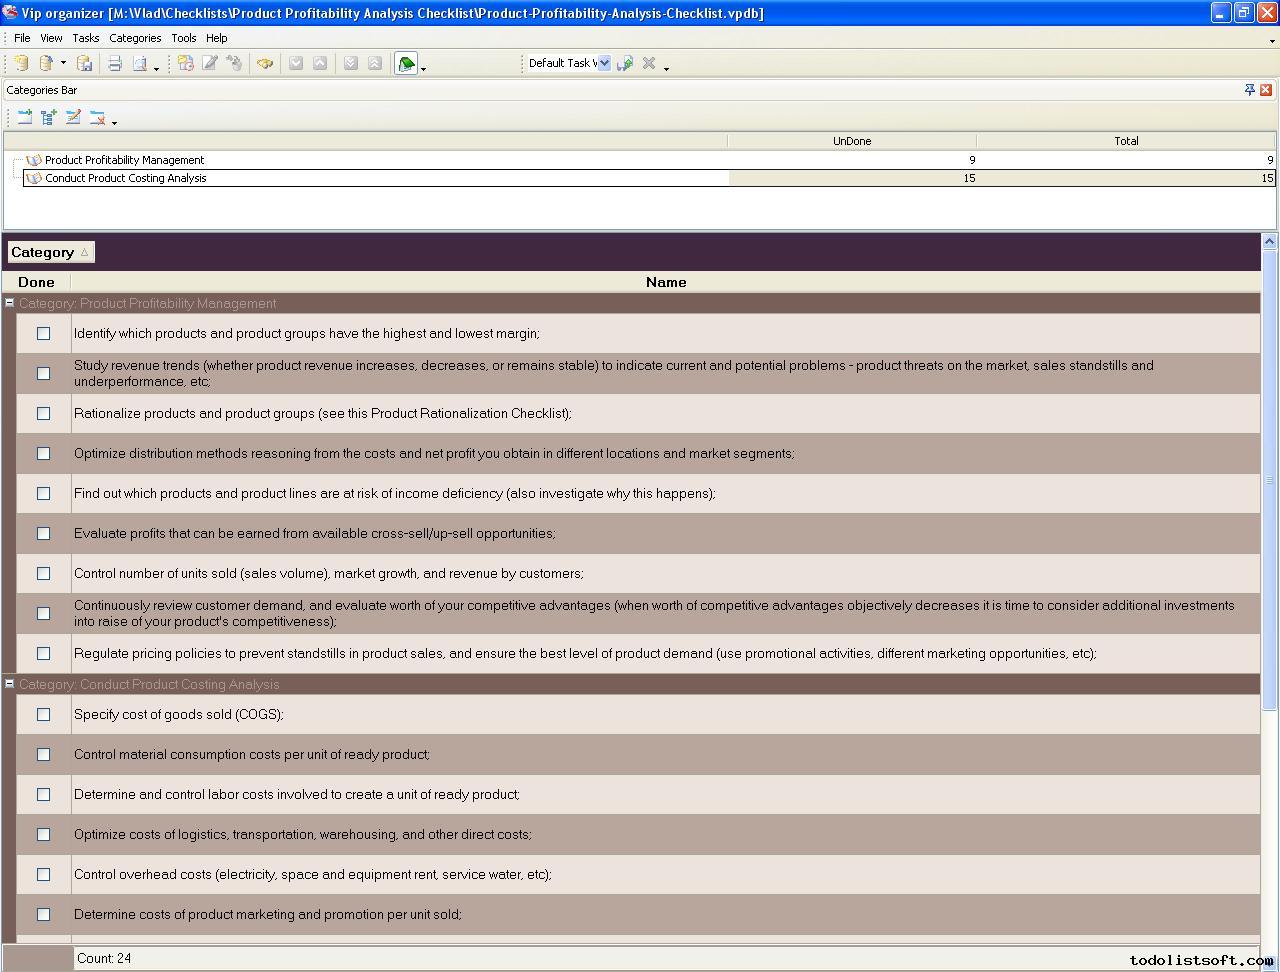Open the Categories menu
Image resolution: width=1280 pixels, height=972 pixels.
coord(135,38)
